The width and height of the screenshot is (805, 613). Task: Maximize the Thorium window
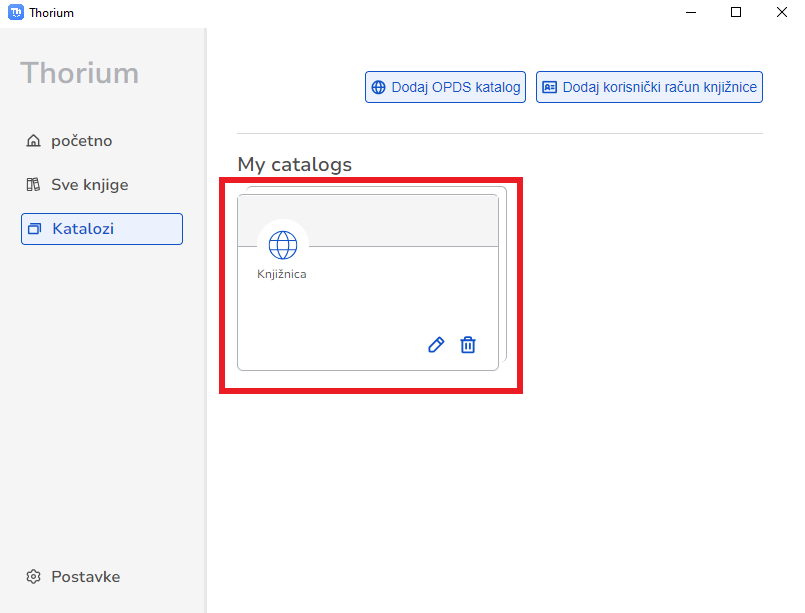(x=736, y=13)
